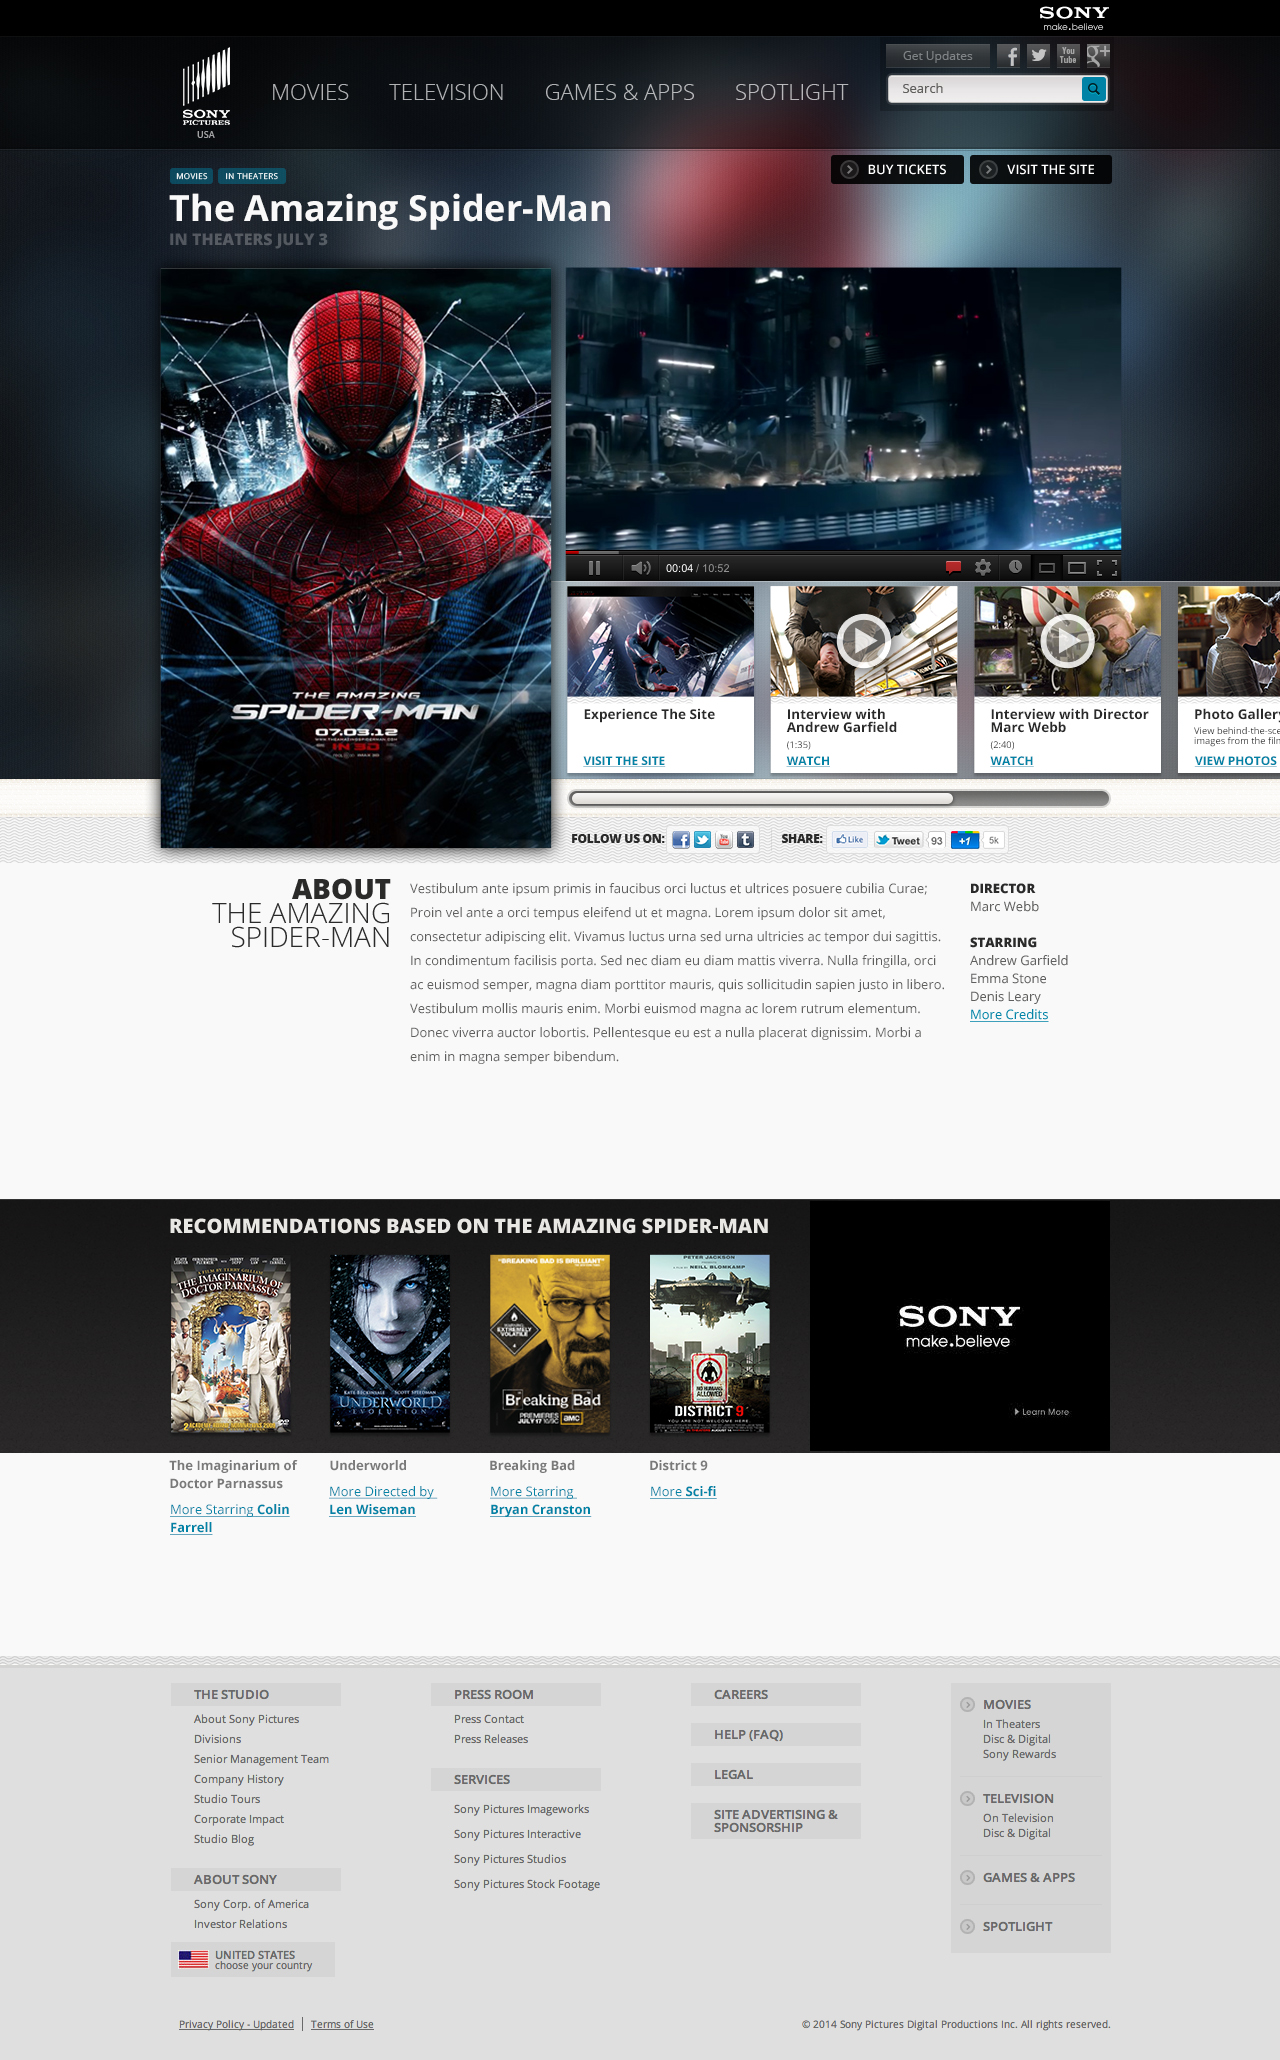Play the Director Marc Webb interview thumbnail
This screenshot has height=2060, width=1280.
(x=1068, y=641)
